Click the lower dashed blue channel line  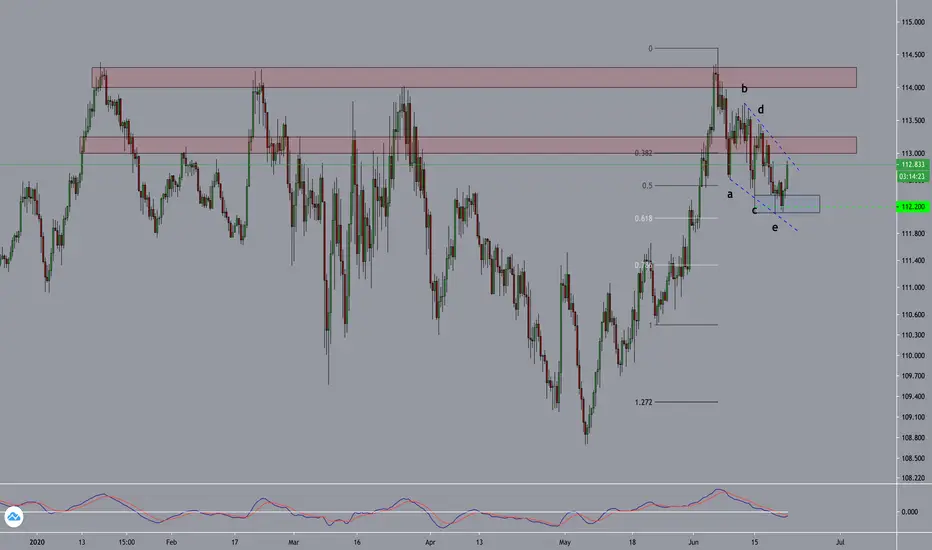(x=763, y=204)
